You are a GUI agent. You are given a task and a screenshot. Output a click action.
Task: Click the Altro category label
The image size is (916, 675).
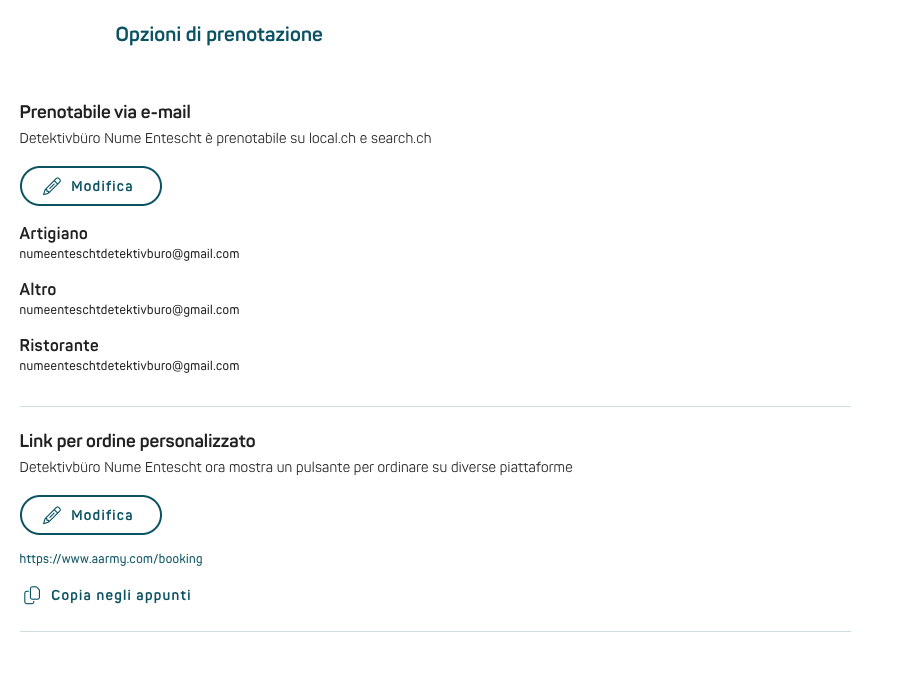[38, 289]
